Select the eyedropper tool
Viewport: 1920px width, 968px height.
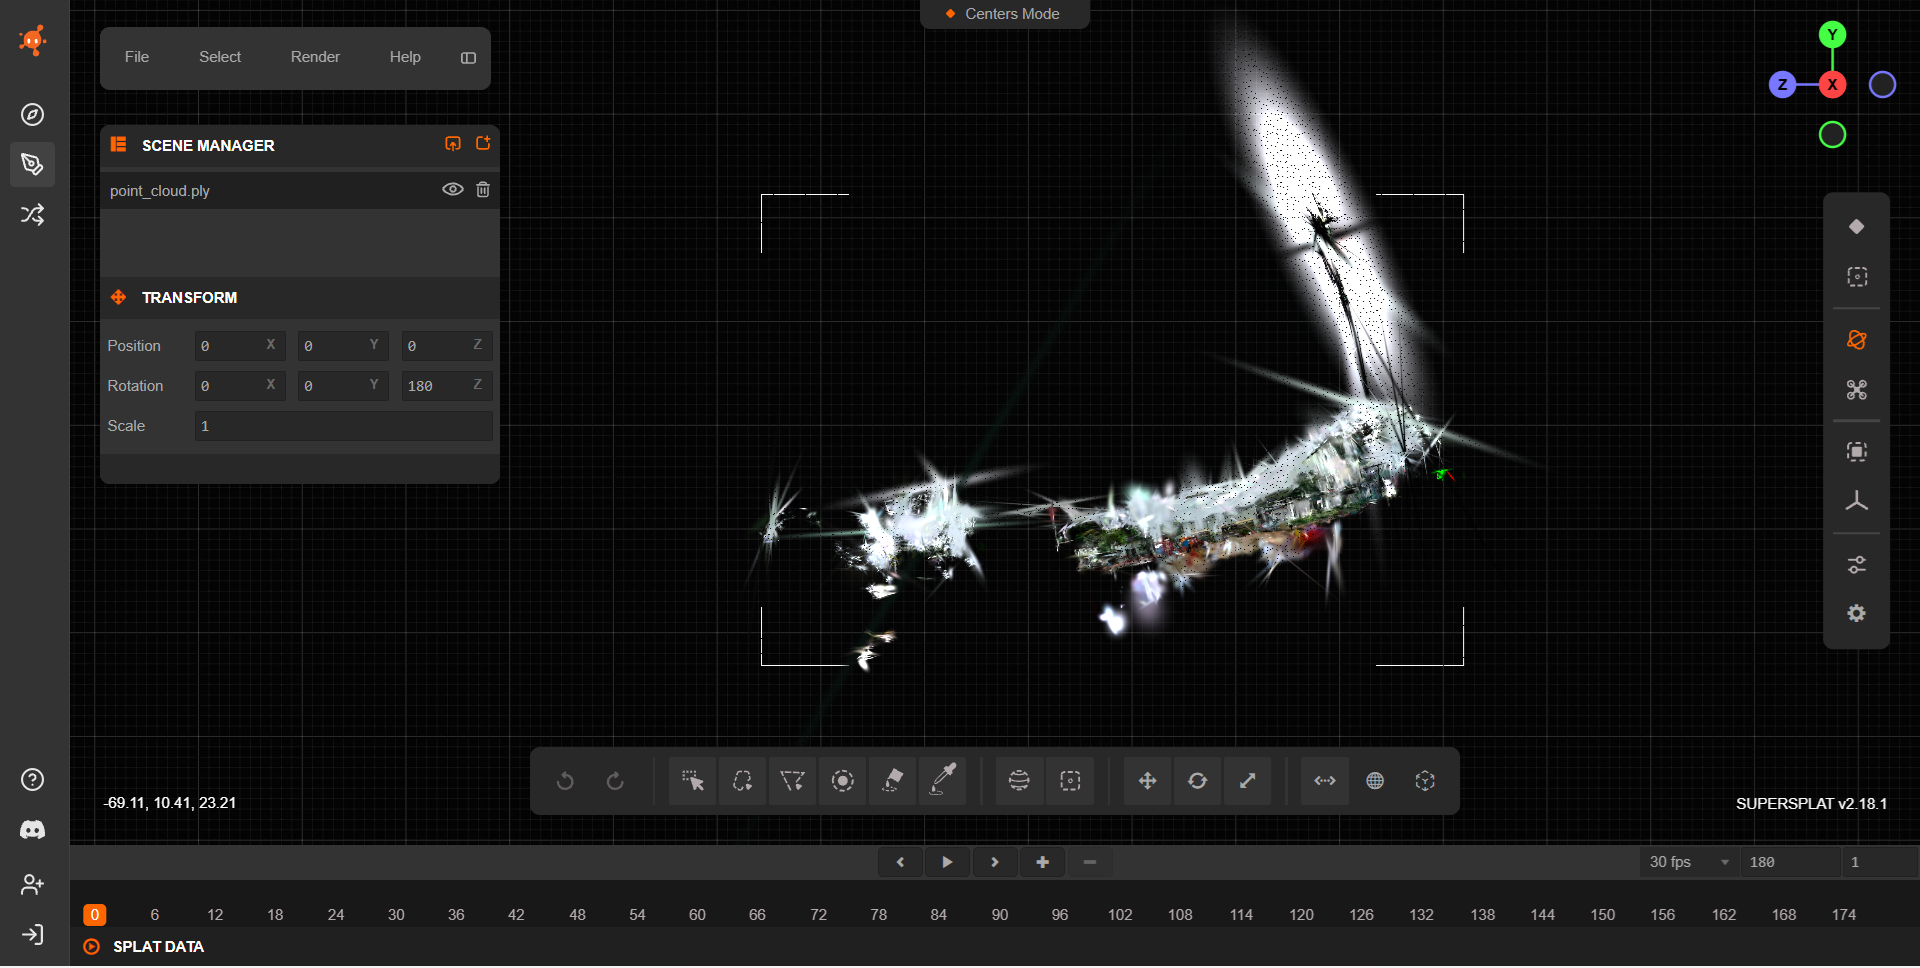(x=943, y=781)
